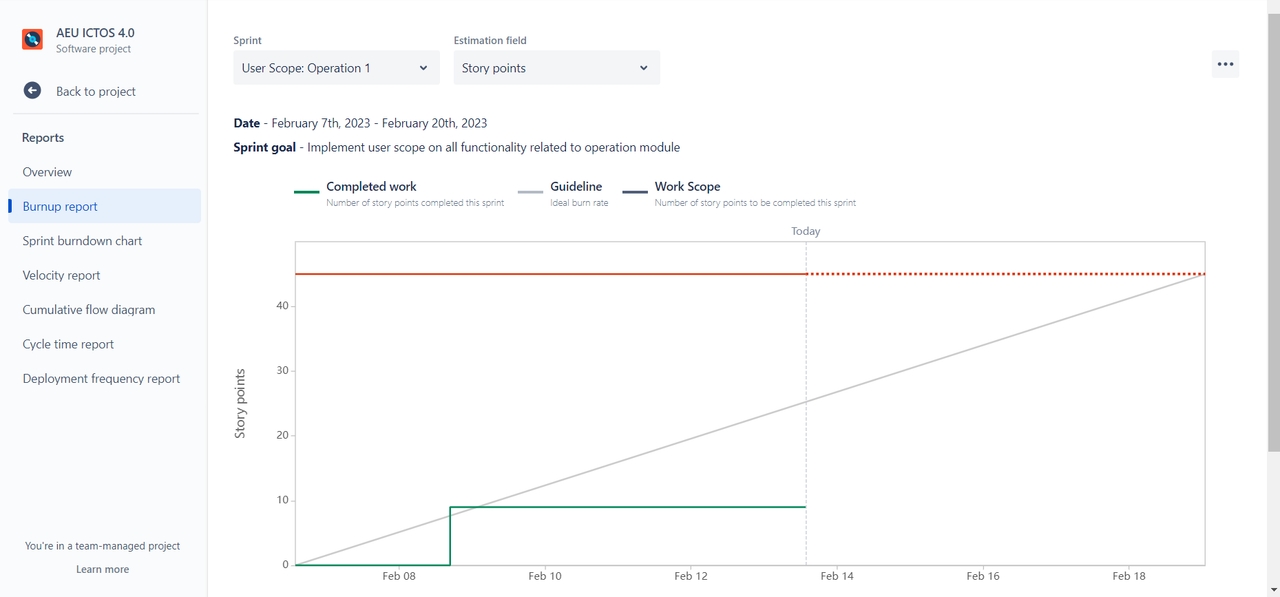Click the Learn more link
The width and height of the screenshot is (1280, 597).
pyautogui.click(x=102, y=569)
